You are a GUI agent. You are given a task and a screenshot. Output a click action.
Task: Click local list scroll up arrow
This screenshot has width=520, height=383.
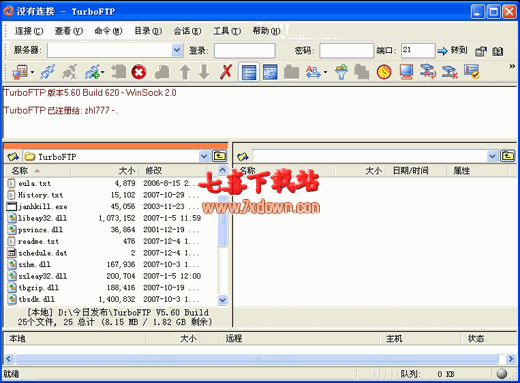click(222, 170)
